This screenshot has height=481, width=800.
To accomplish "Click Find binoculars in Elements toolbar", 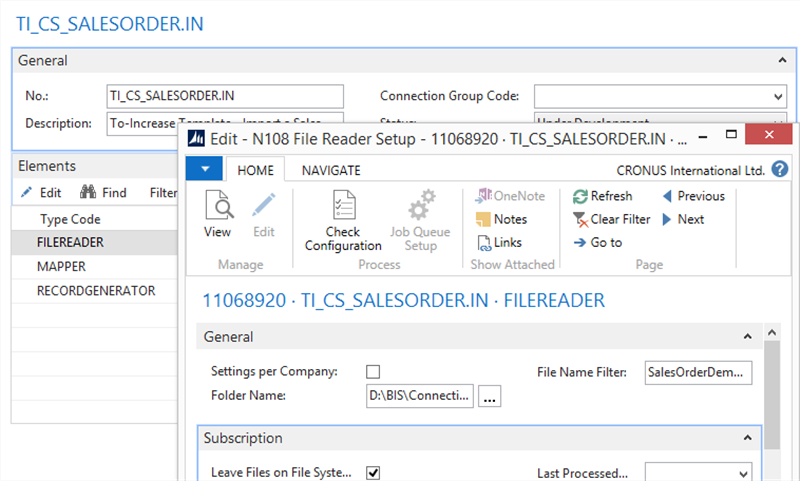I will pyautogui.click(x=103, y=192).
